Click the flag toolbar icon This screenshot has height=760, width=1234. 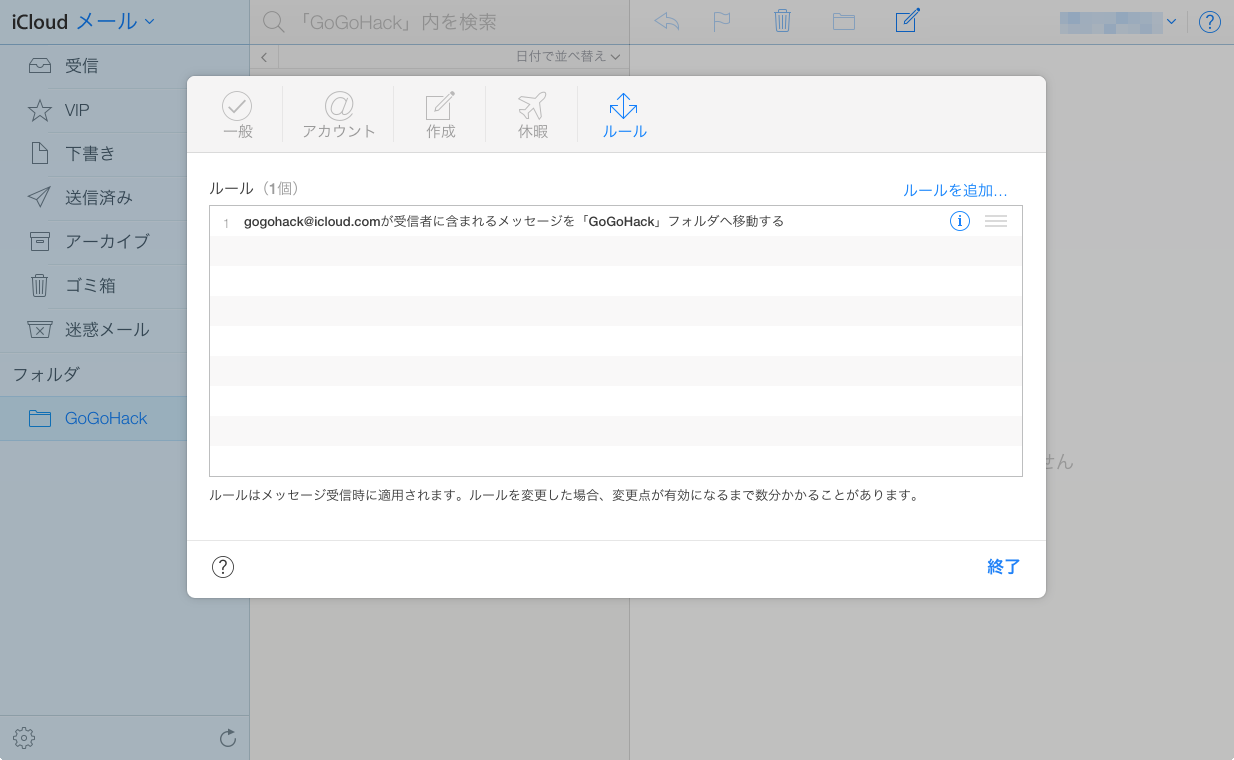pyautogui.click(x=722, y=21)
